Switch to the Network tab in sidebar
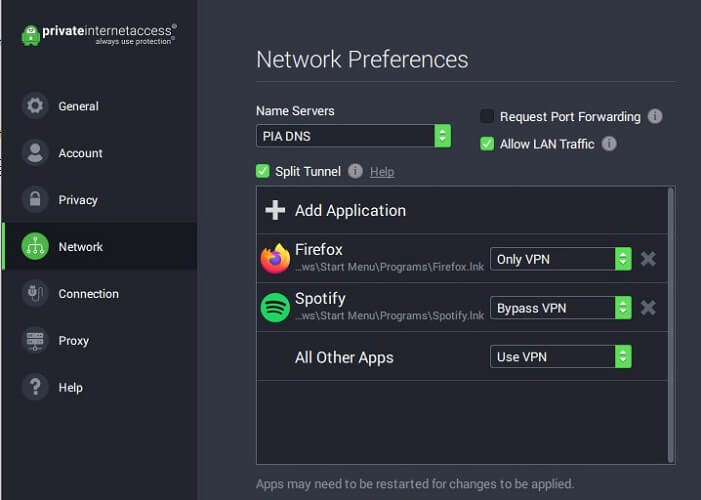This screenshot has height=500, width=701. 100,246
